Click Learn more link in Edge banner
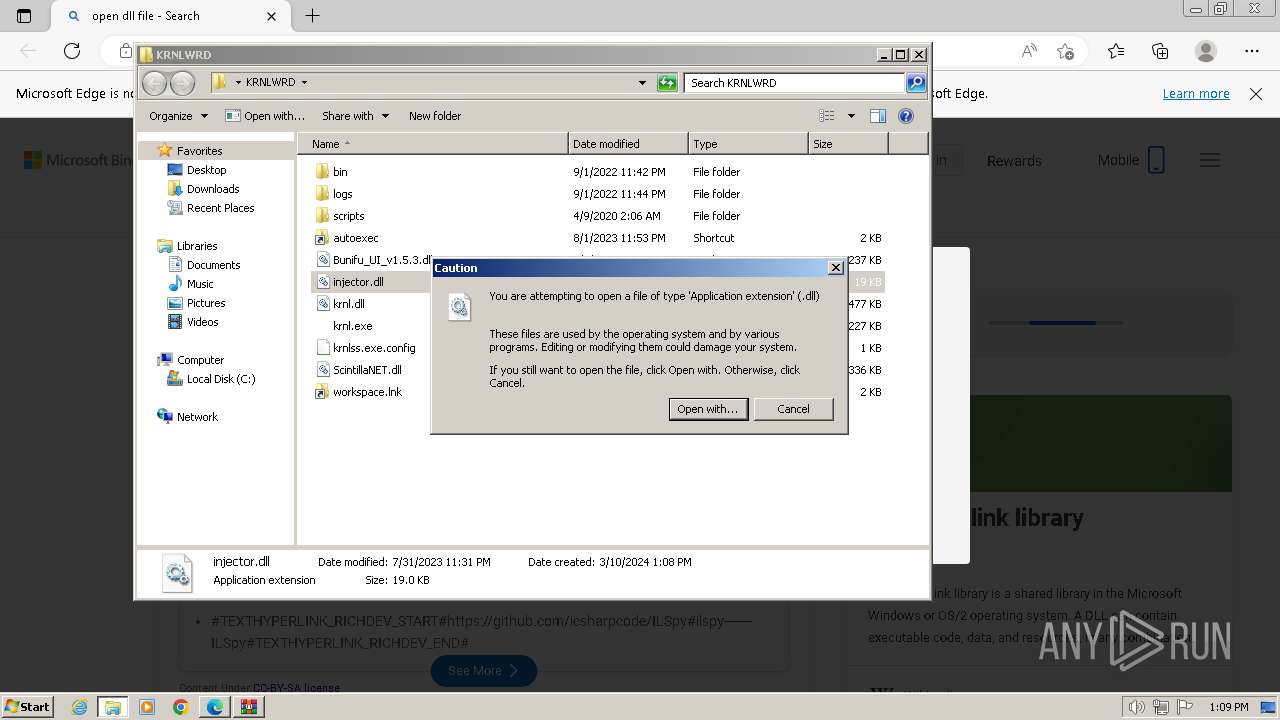 tap(1196, 93)
